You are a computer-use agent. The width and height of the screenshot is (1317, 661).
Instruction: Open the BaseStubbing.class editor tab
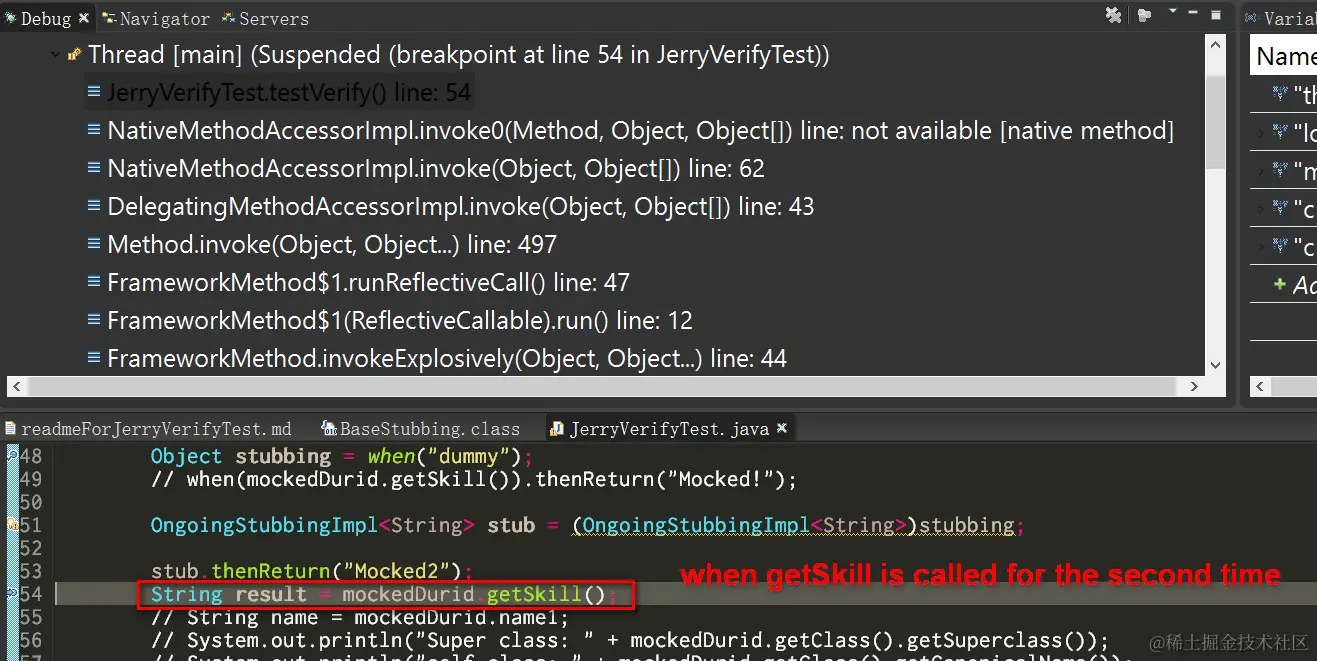coord(421,429)
